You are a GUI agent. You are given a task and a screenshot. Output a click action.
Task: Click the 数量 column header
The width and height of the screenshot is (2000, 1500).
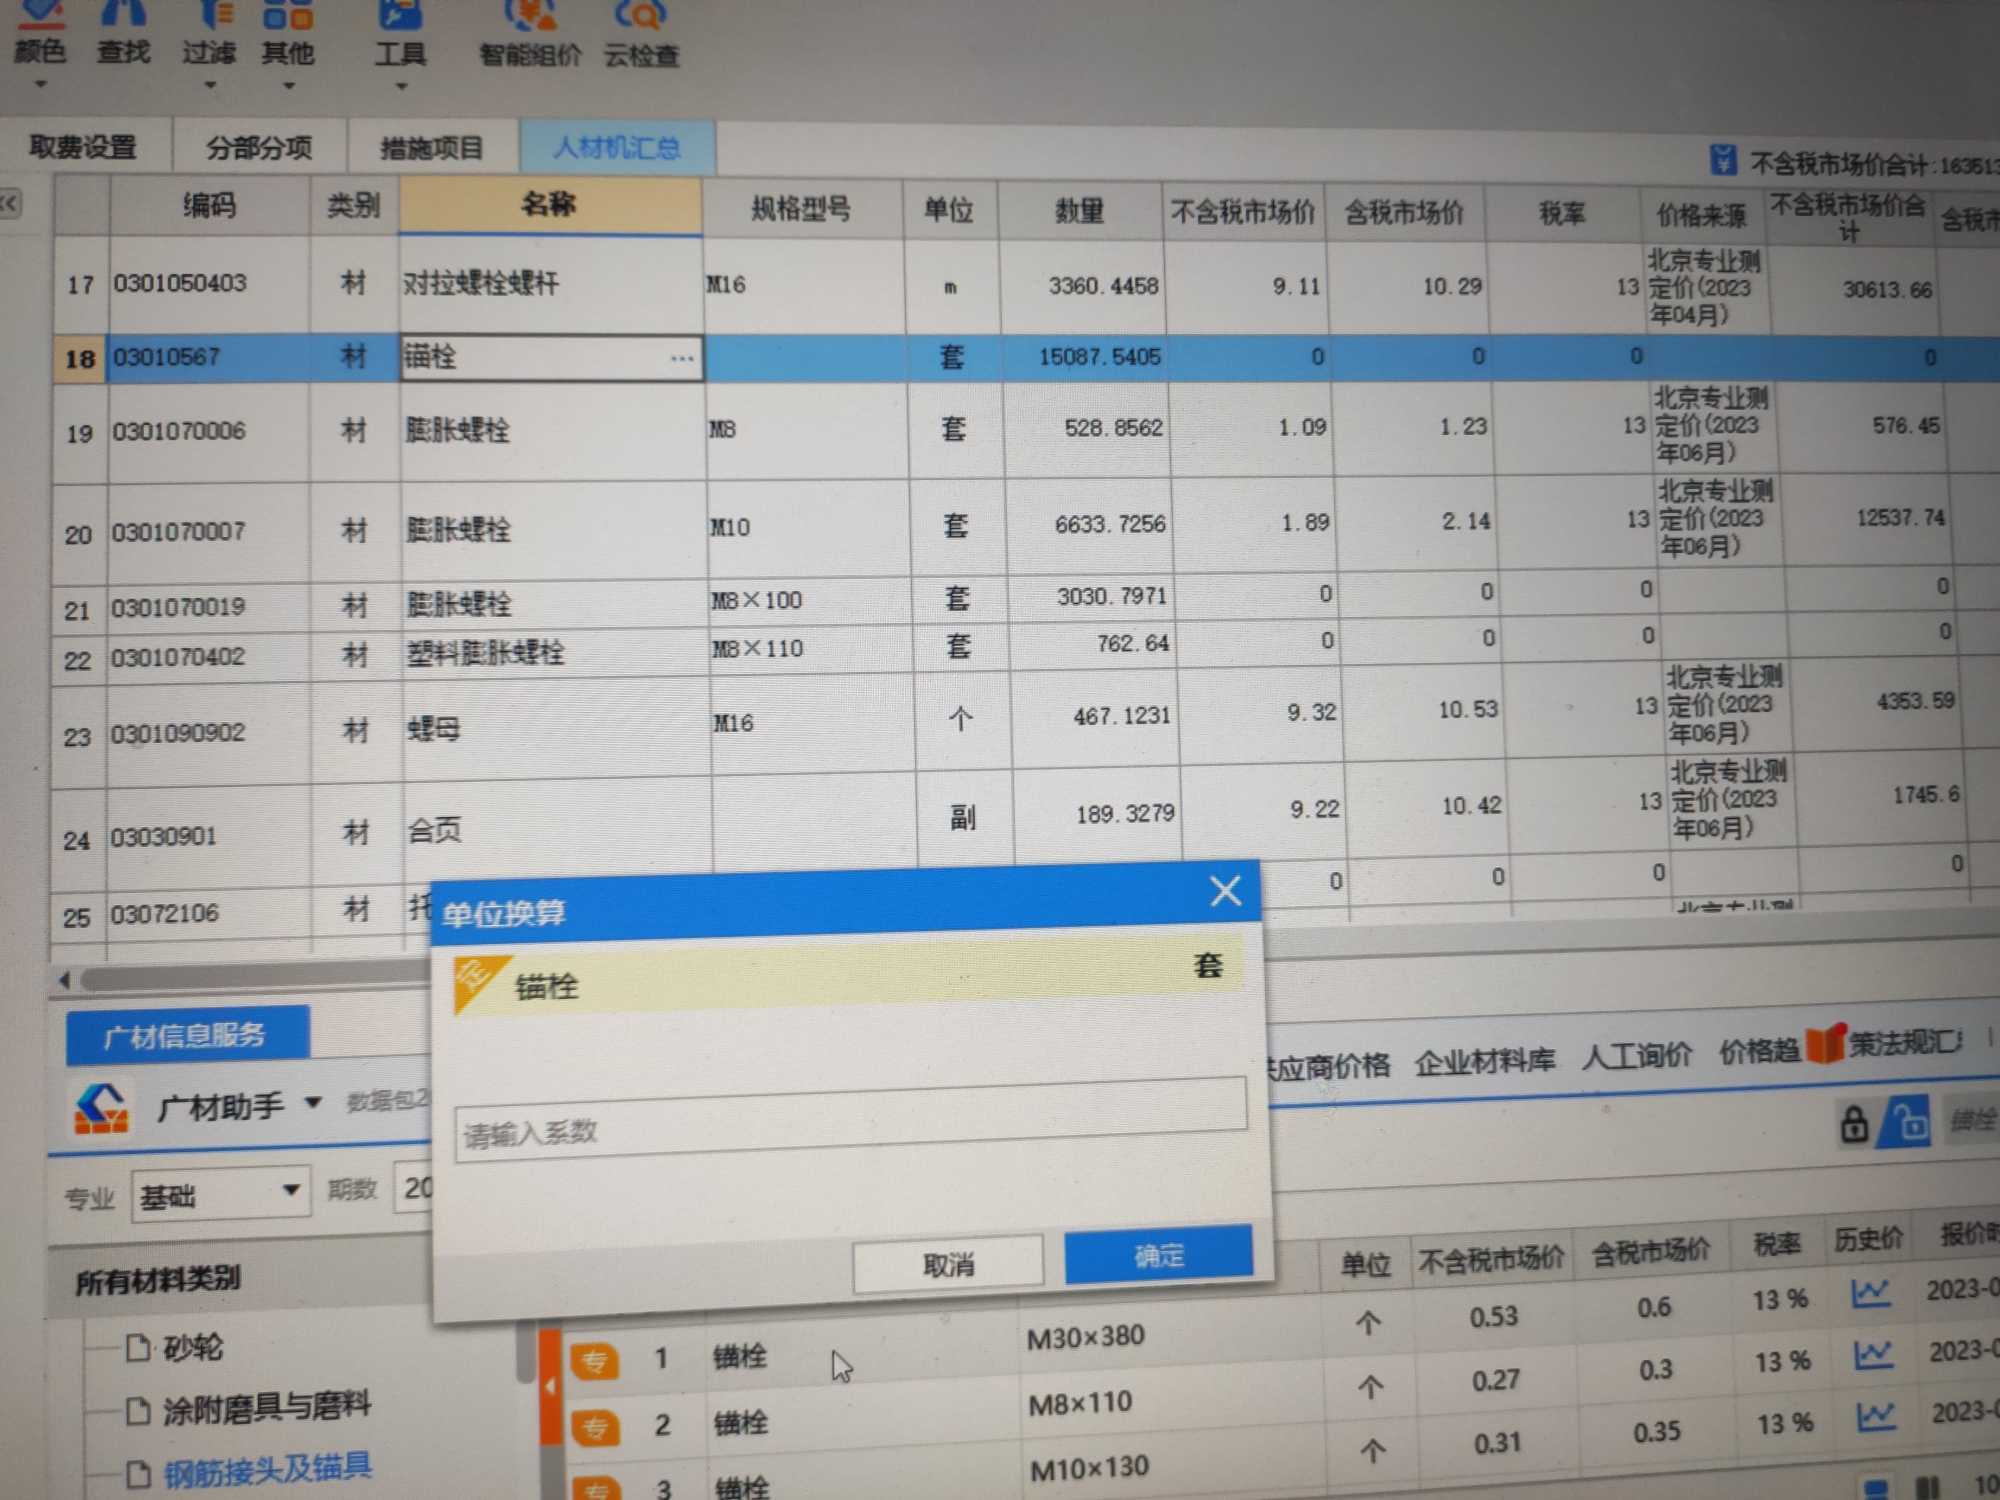pos(1080,211)
